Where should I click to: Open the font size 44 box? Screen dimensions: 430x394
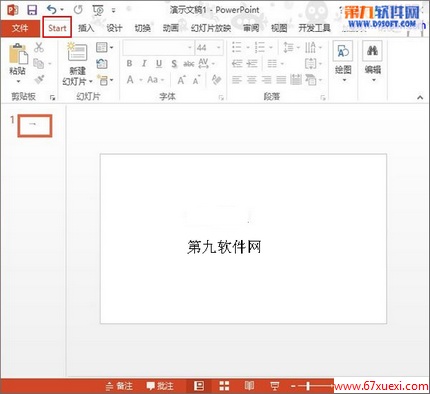(x=209, y=48)
